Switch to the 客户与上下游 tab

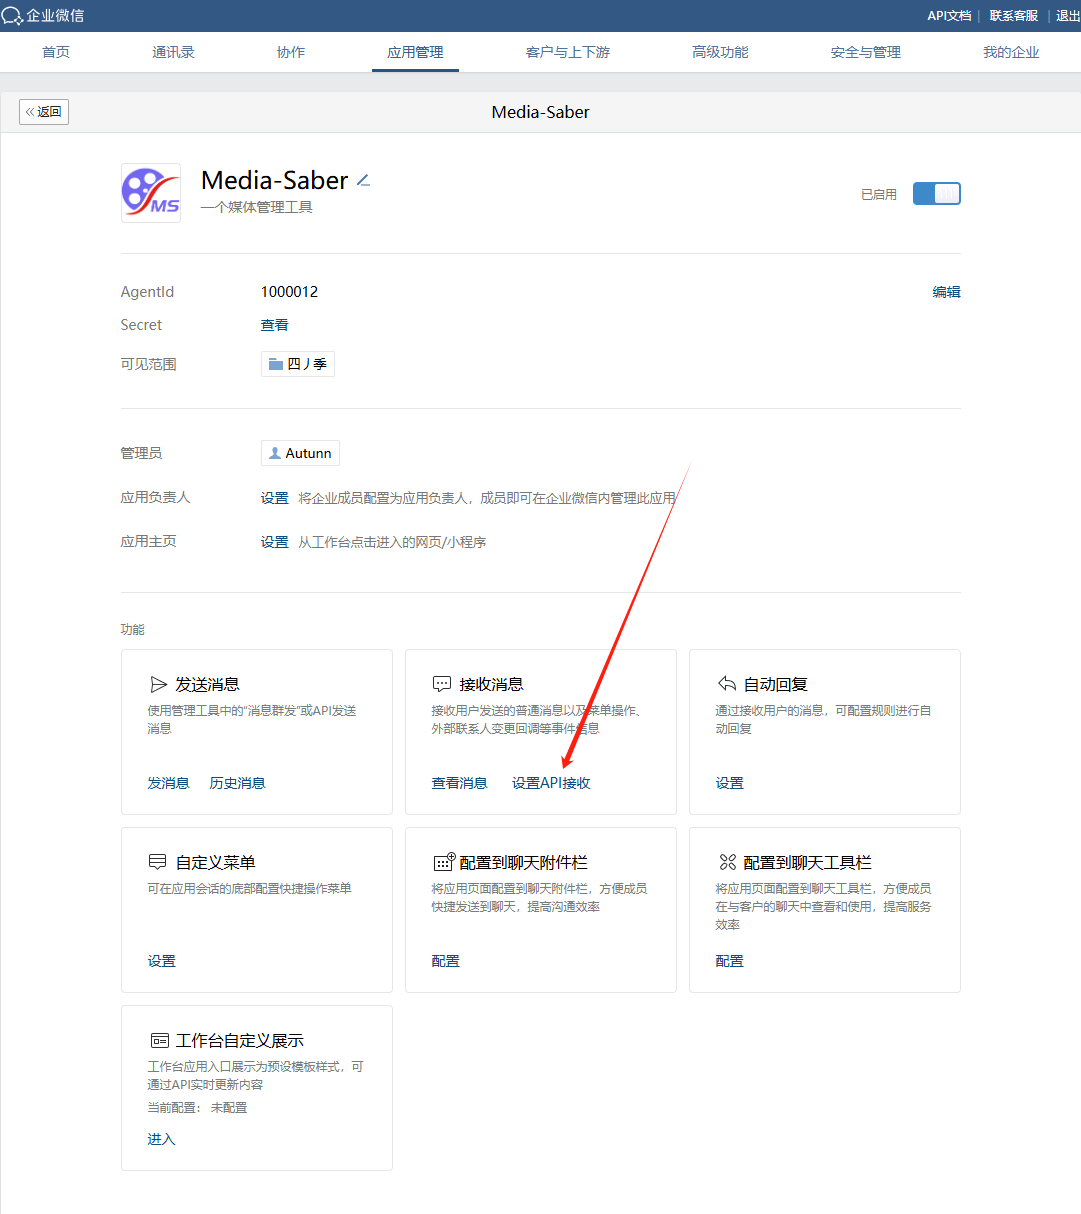point(567,52)
